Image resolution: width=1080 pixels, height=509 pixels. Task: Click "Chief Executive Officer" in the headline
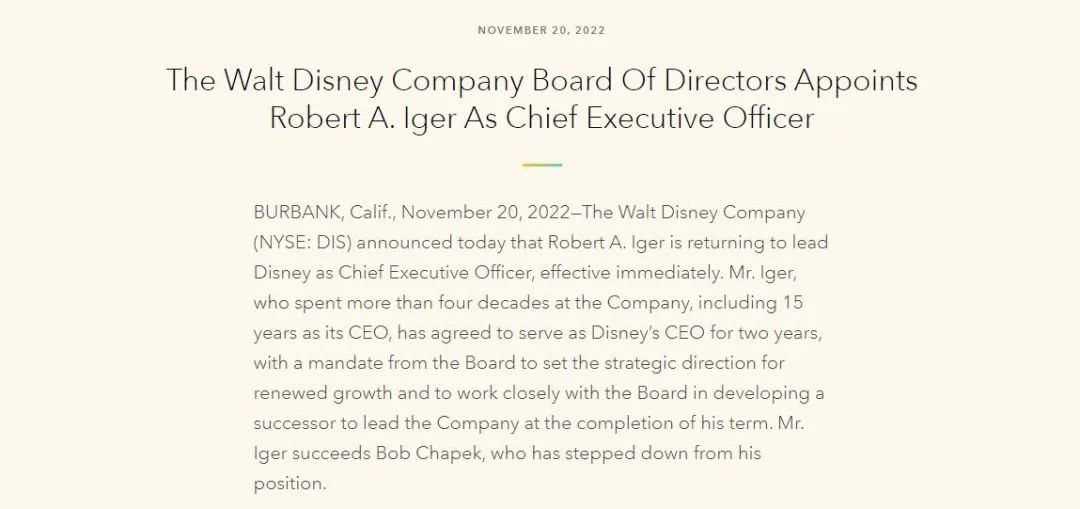tap(660, 118)
